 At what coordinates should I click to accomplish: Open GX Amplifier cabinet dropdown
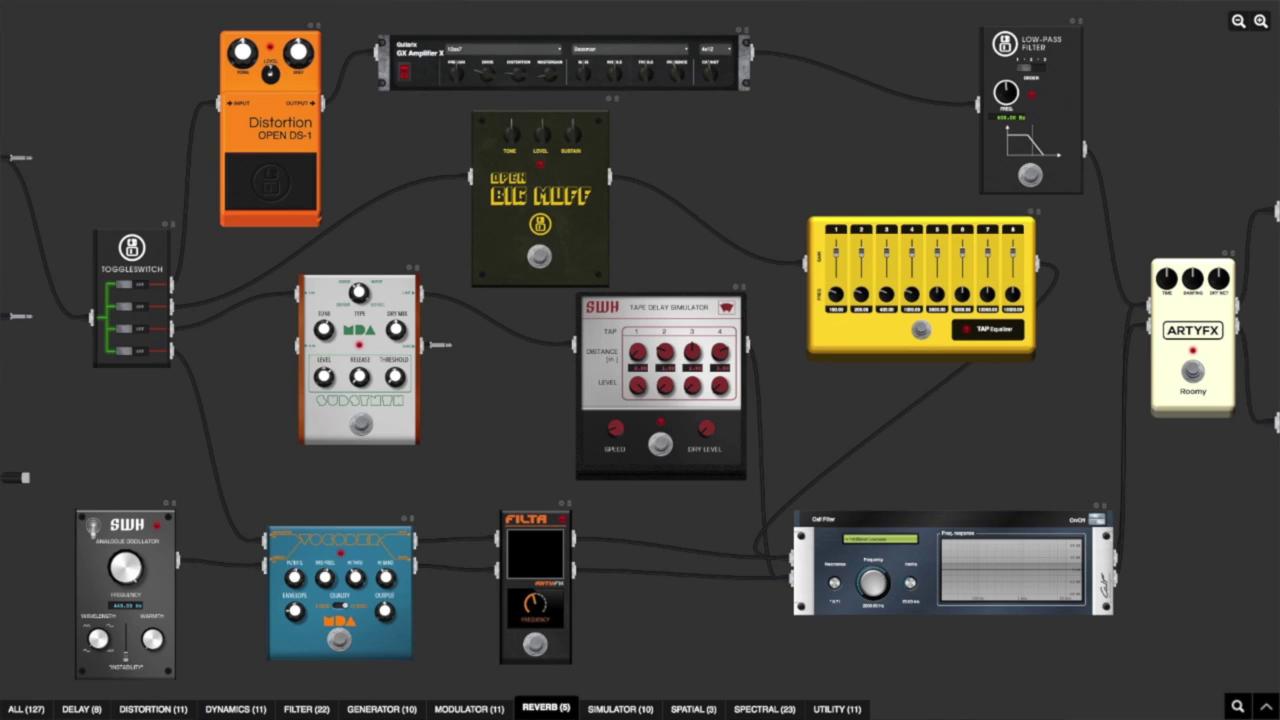coord(715,49)
